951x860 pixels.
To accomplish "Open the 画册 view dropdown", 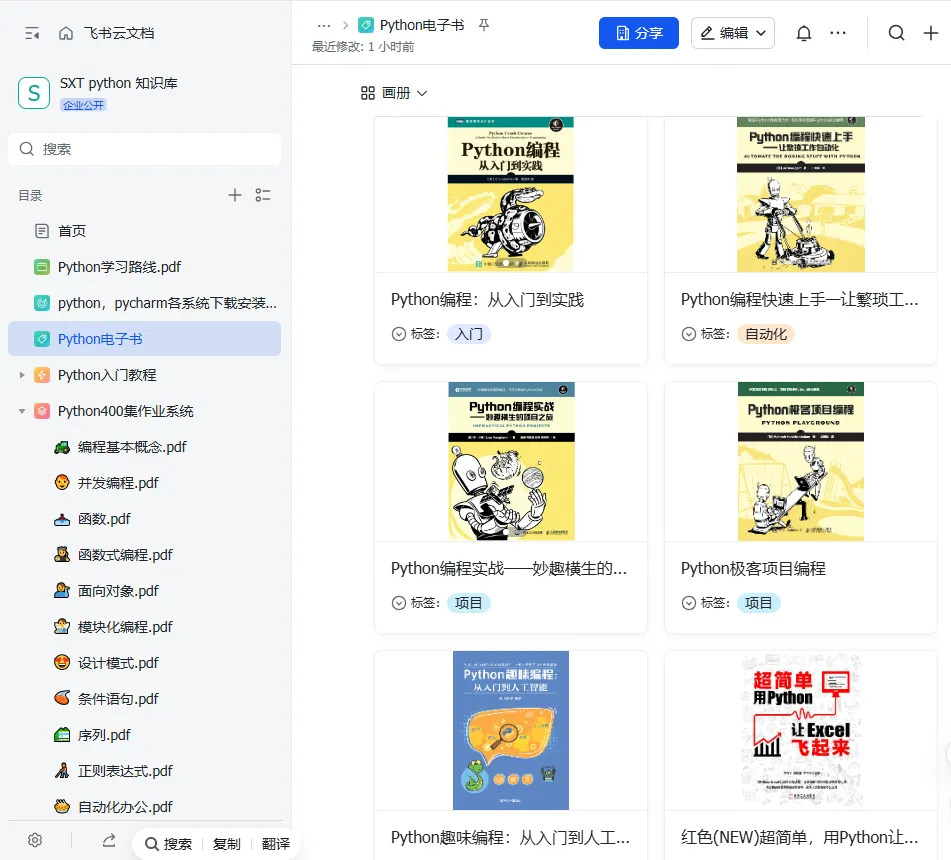I will (x=395, y=93).
